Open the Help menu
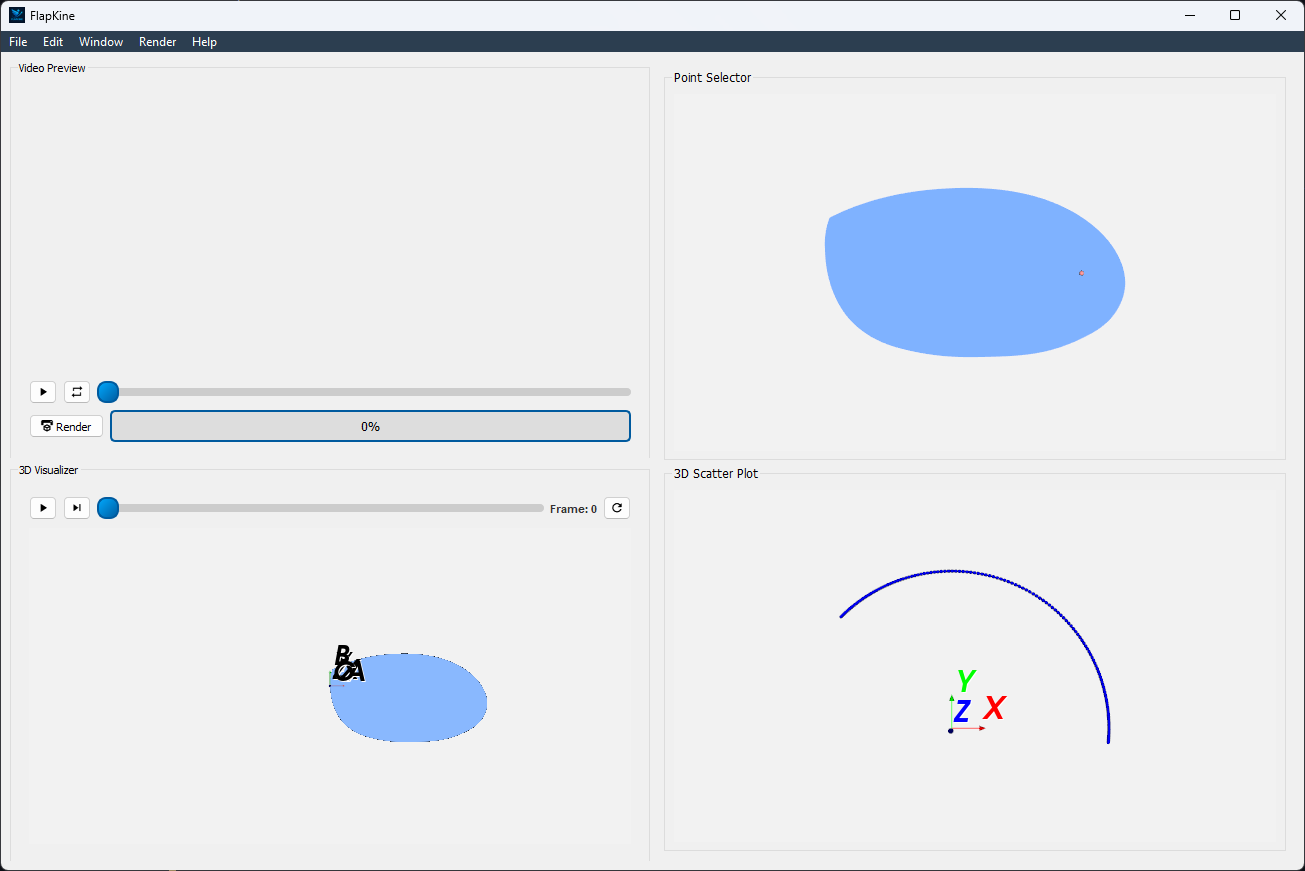This screenshot has height=871, width=1305. coord(204,42)
